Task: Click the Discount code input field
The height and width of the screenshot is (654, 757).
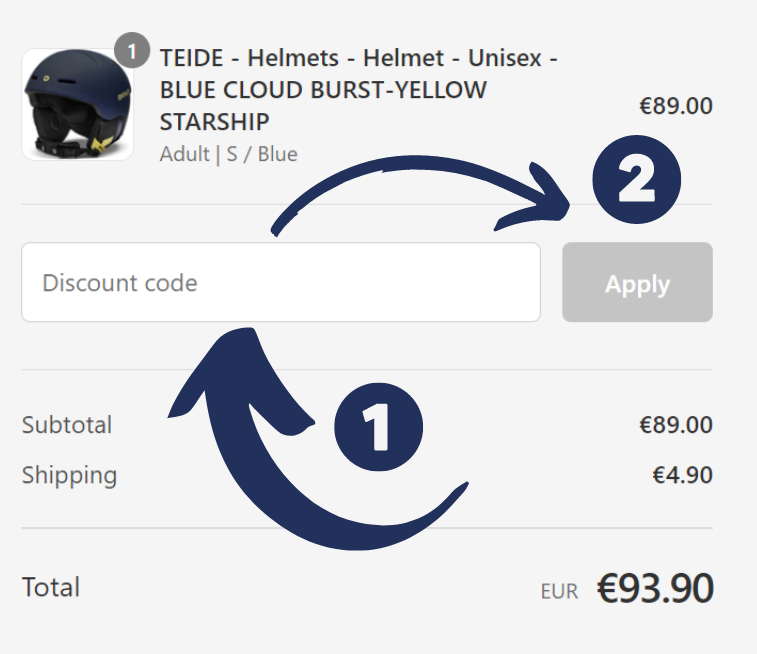Action: (x=280, y=282)
